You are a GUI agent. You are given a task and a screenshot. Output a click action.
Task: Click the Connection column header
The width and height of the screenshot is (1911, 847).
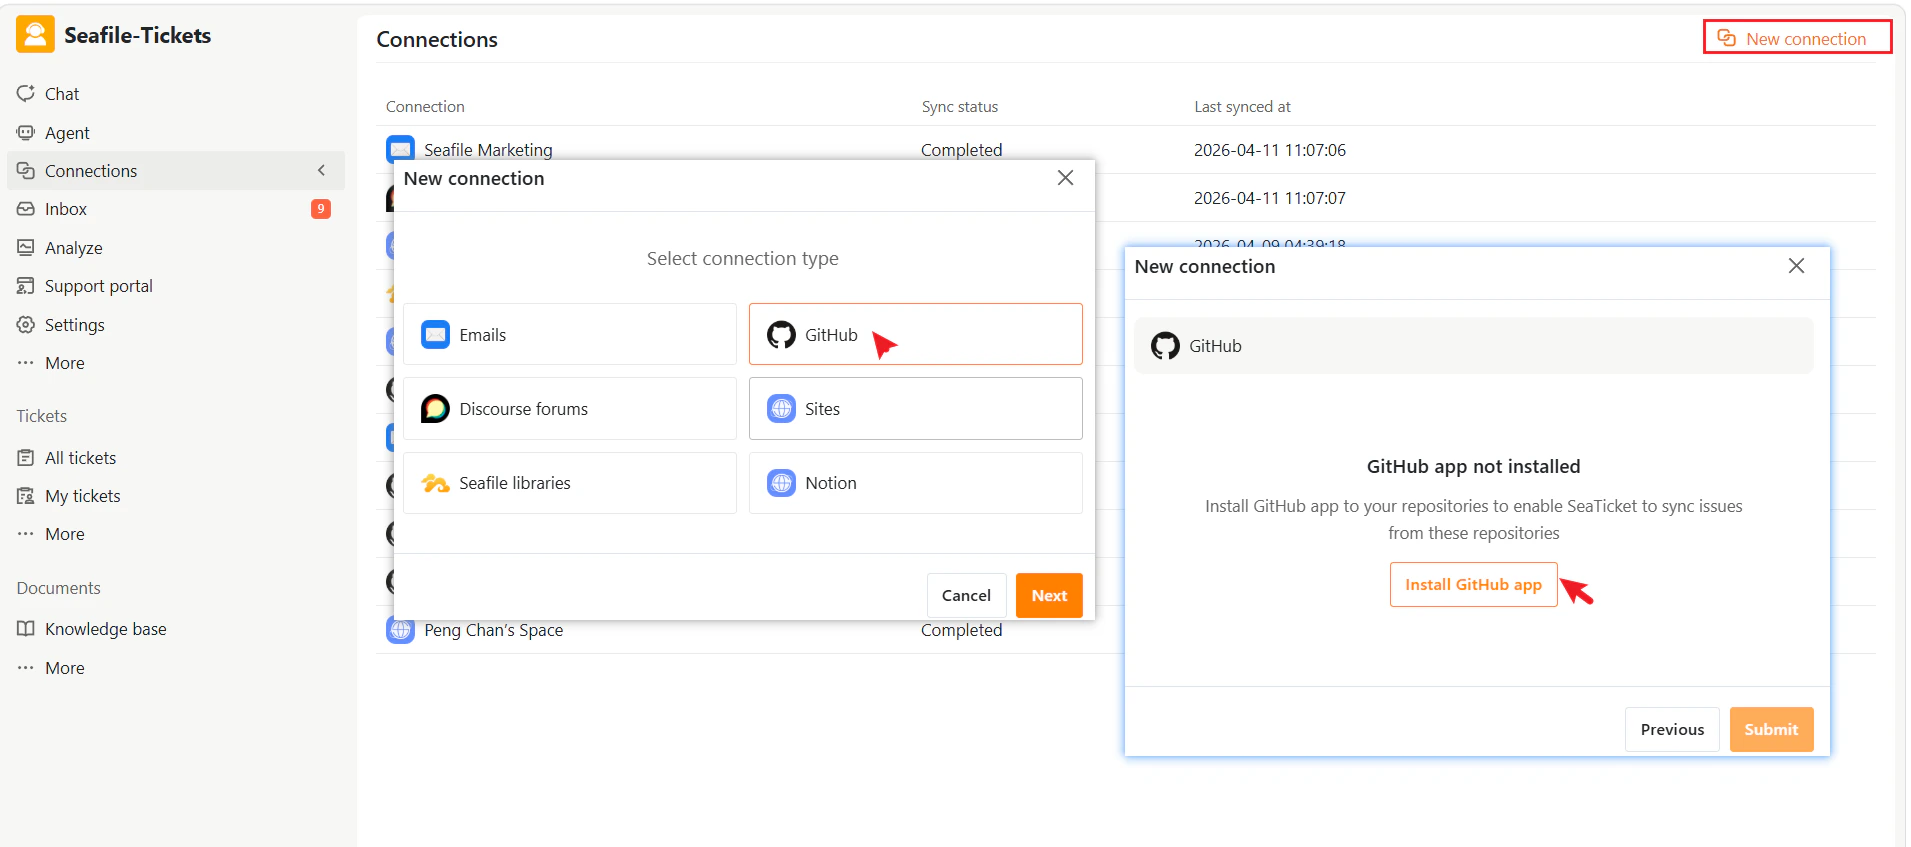pyautogui.click(x=425, y=106)
